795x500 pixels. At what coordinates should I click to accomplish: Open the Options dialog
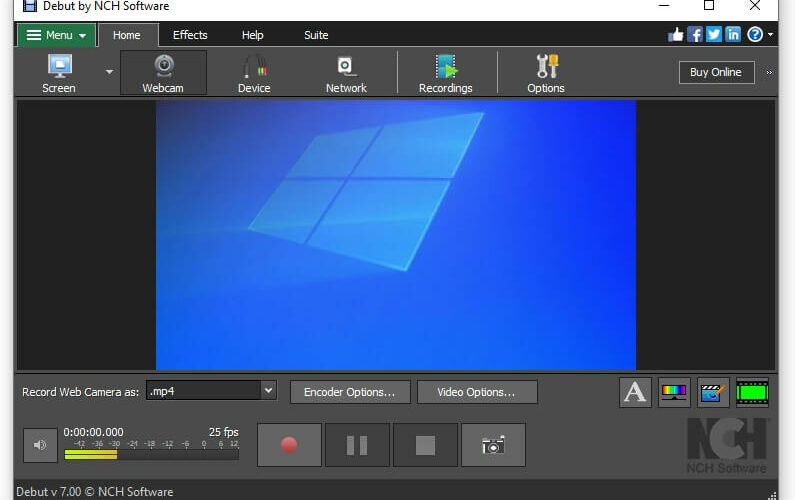point(546,73)
